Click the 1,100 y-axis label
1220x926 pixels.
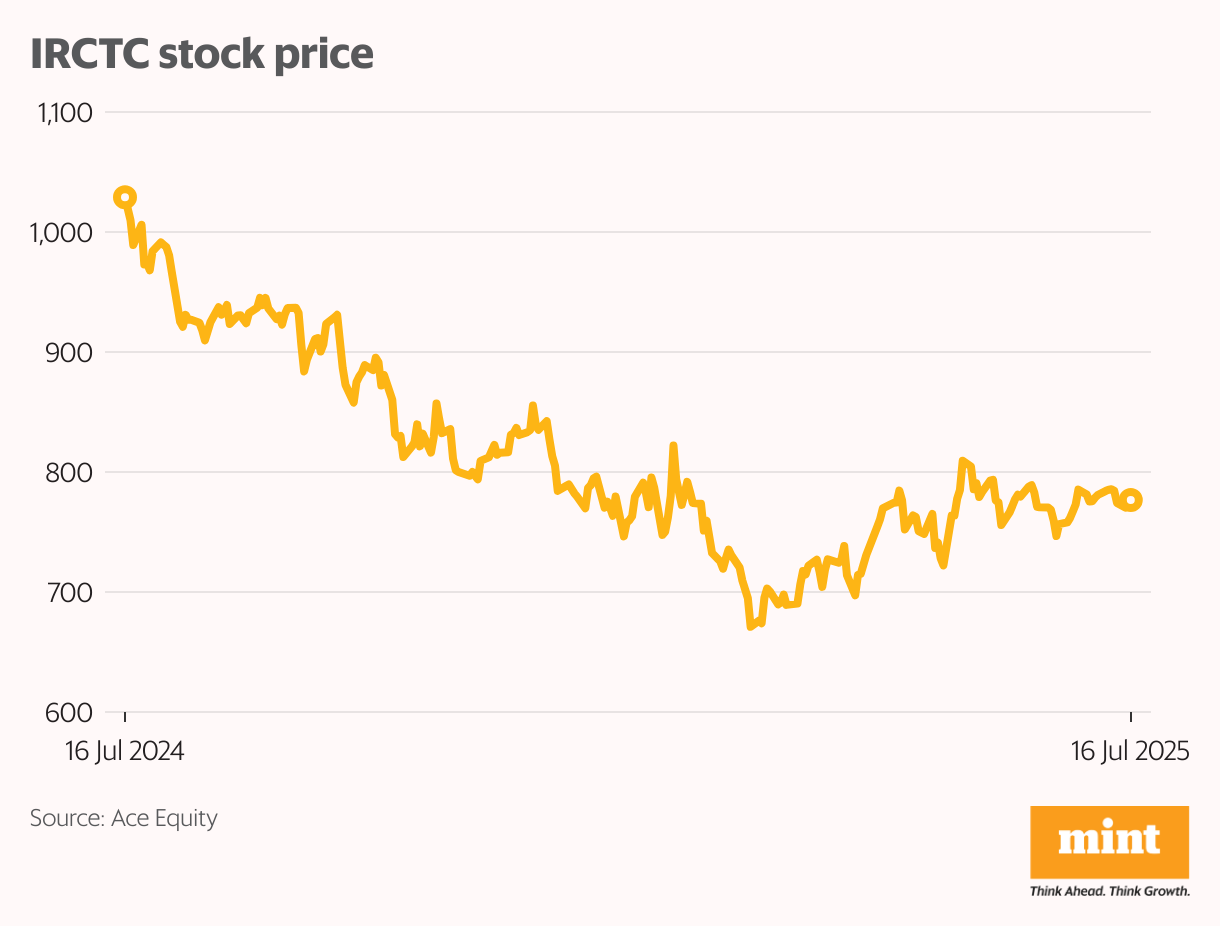(x=65, y=113)
